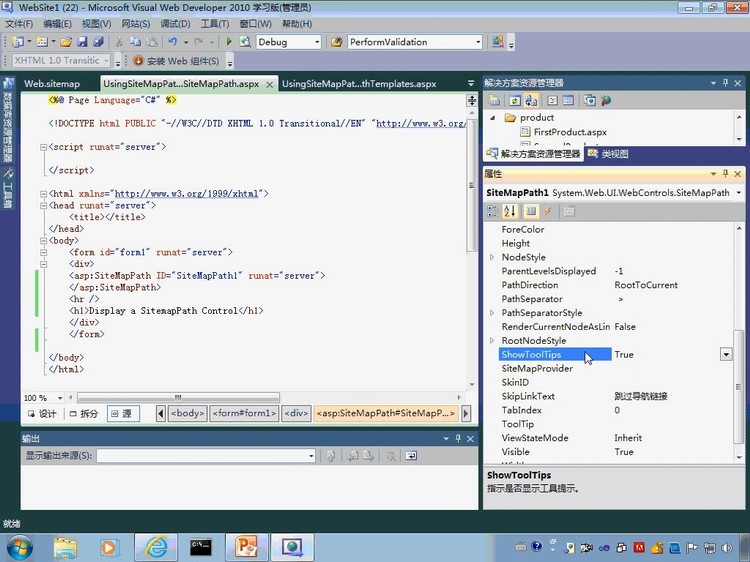Click the <form#form1> tag navigator button
The image size is (750, 562).
pos(244,413)
